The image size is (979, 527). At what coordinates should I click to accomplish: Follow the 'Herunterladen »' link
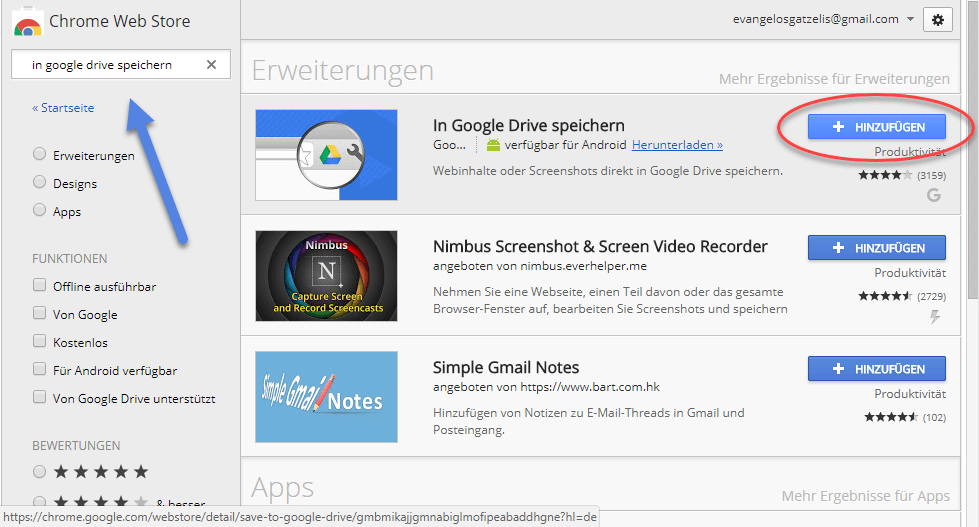click(x=677, y=146)
